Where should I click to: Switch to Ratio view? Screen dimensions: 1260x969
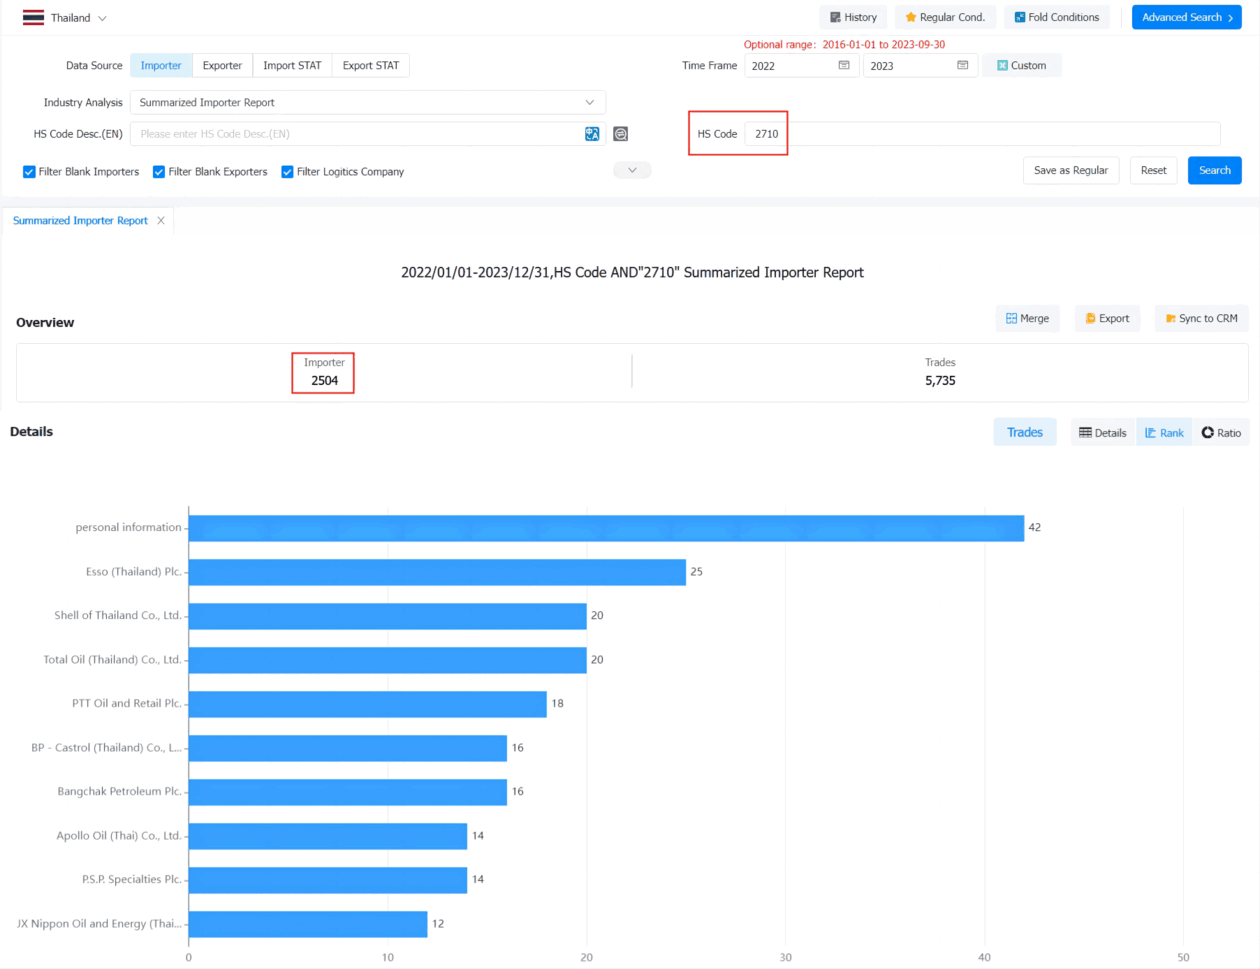point(1221,433)
